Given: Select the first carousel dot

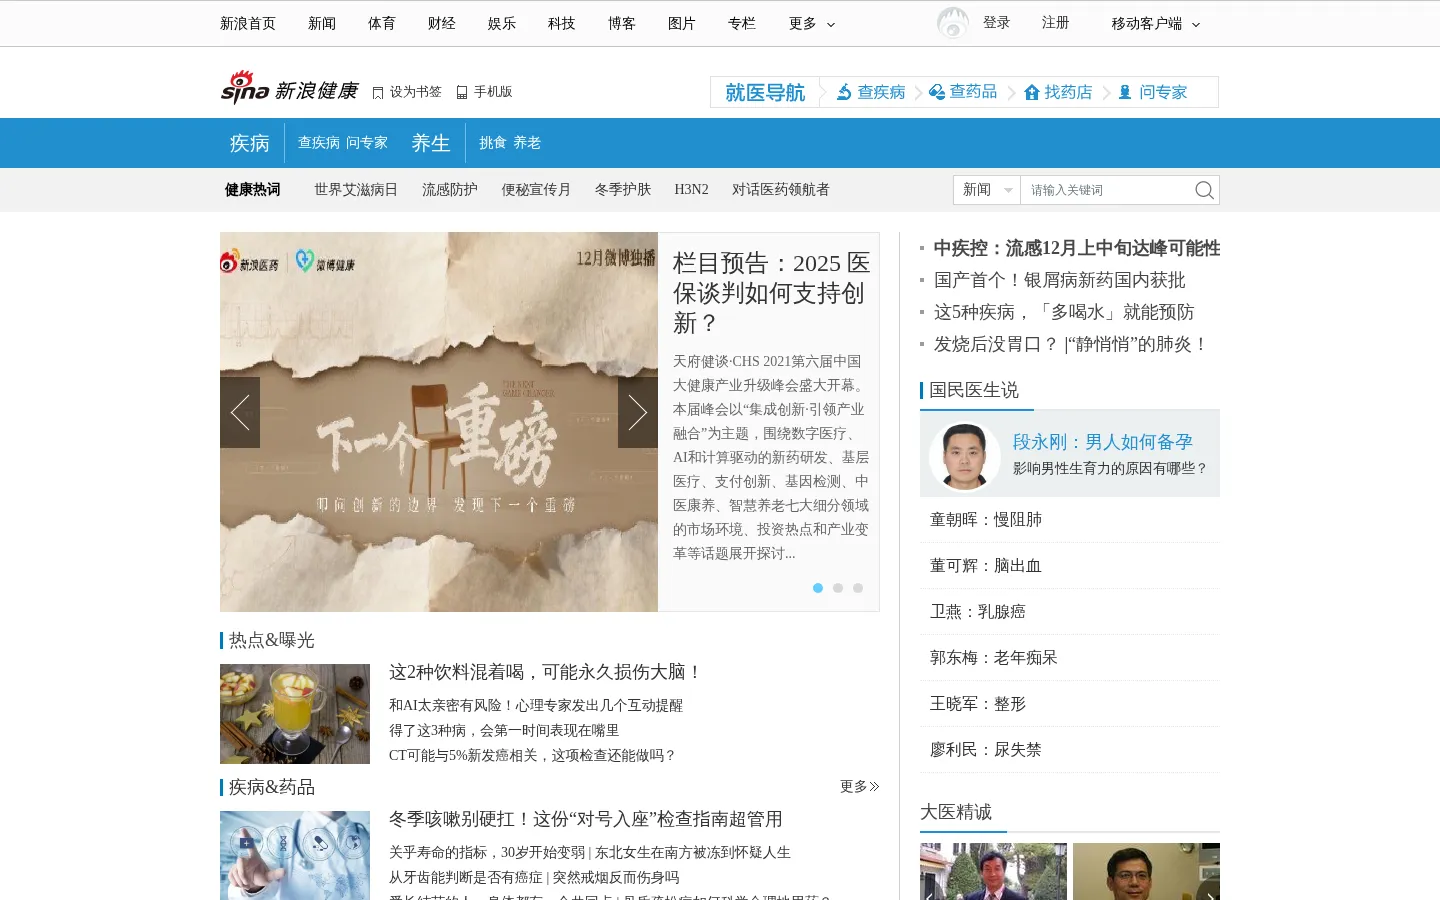Looking at the screenshot, I should coord(818,588).
